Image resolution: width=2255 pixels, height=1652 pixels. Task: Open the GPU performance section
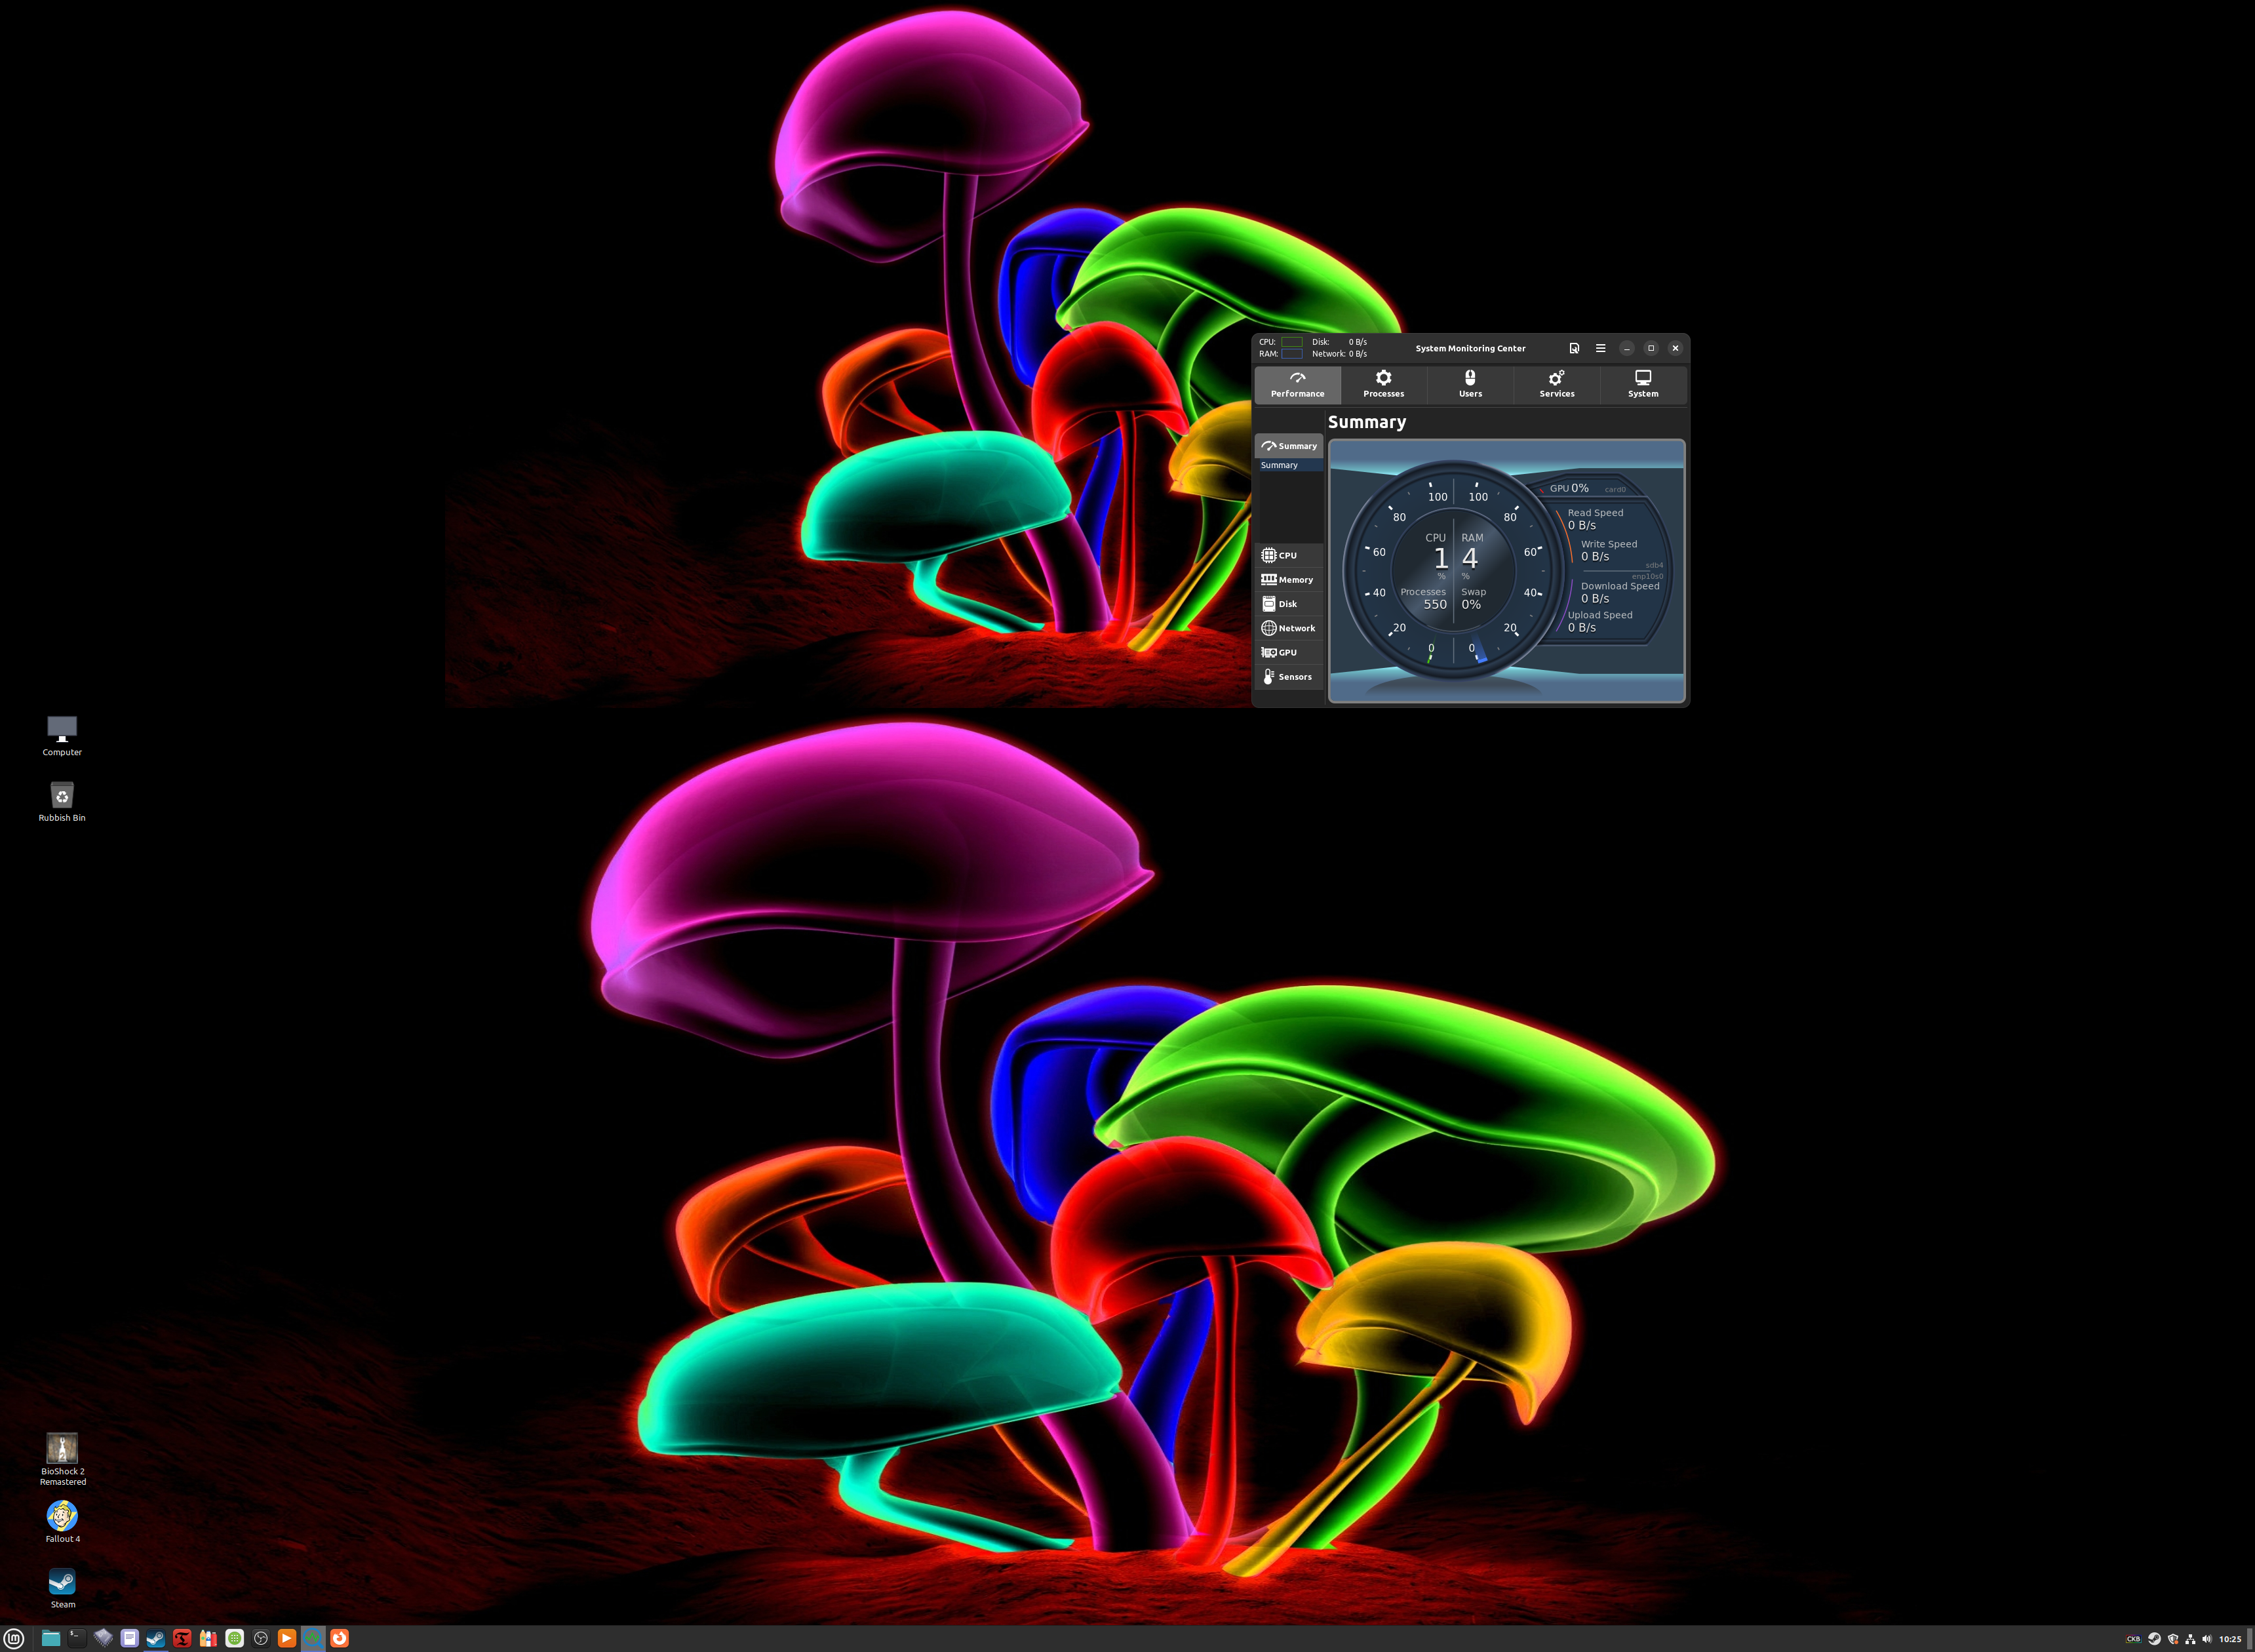point(1289,652)
